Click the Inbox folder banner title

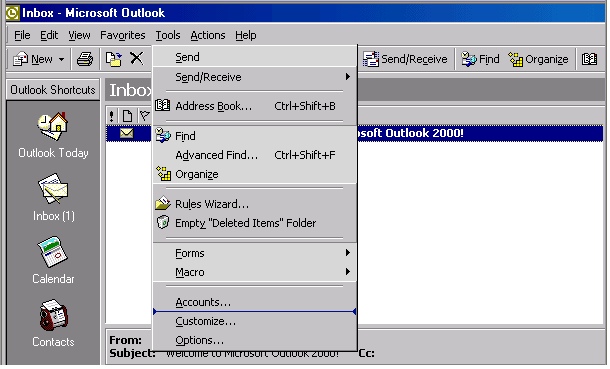pos(130,90)
